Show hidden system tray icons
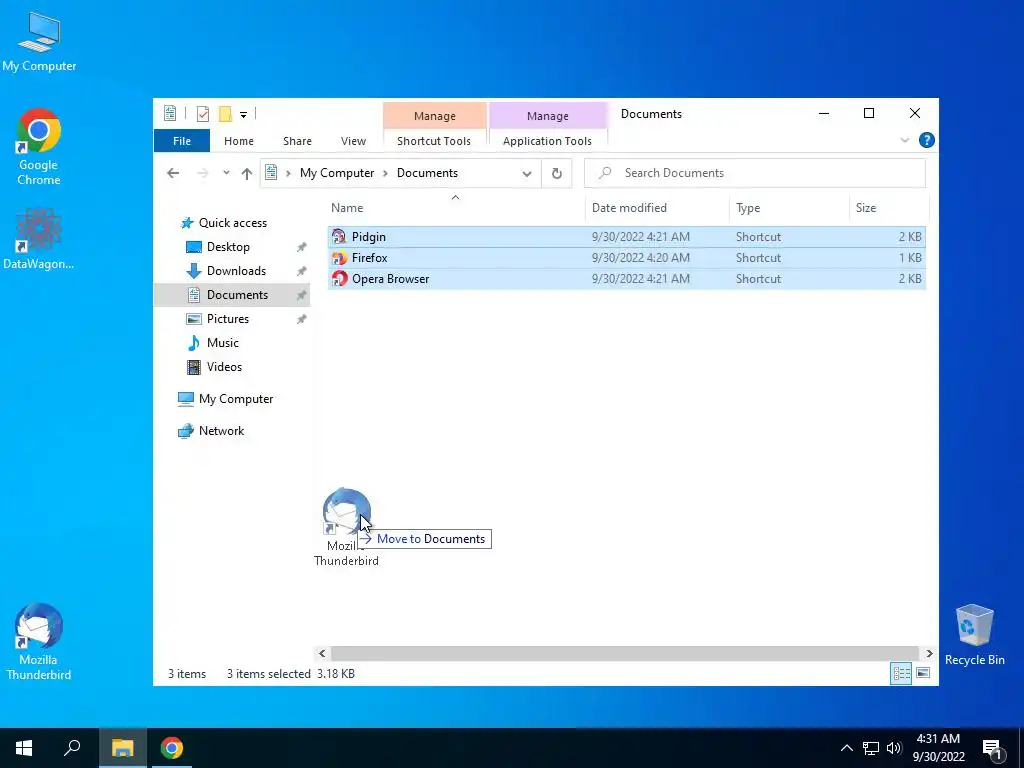The height and width of the screenshot is (768, 1024). pos(846,748)
